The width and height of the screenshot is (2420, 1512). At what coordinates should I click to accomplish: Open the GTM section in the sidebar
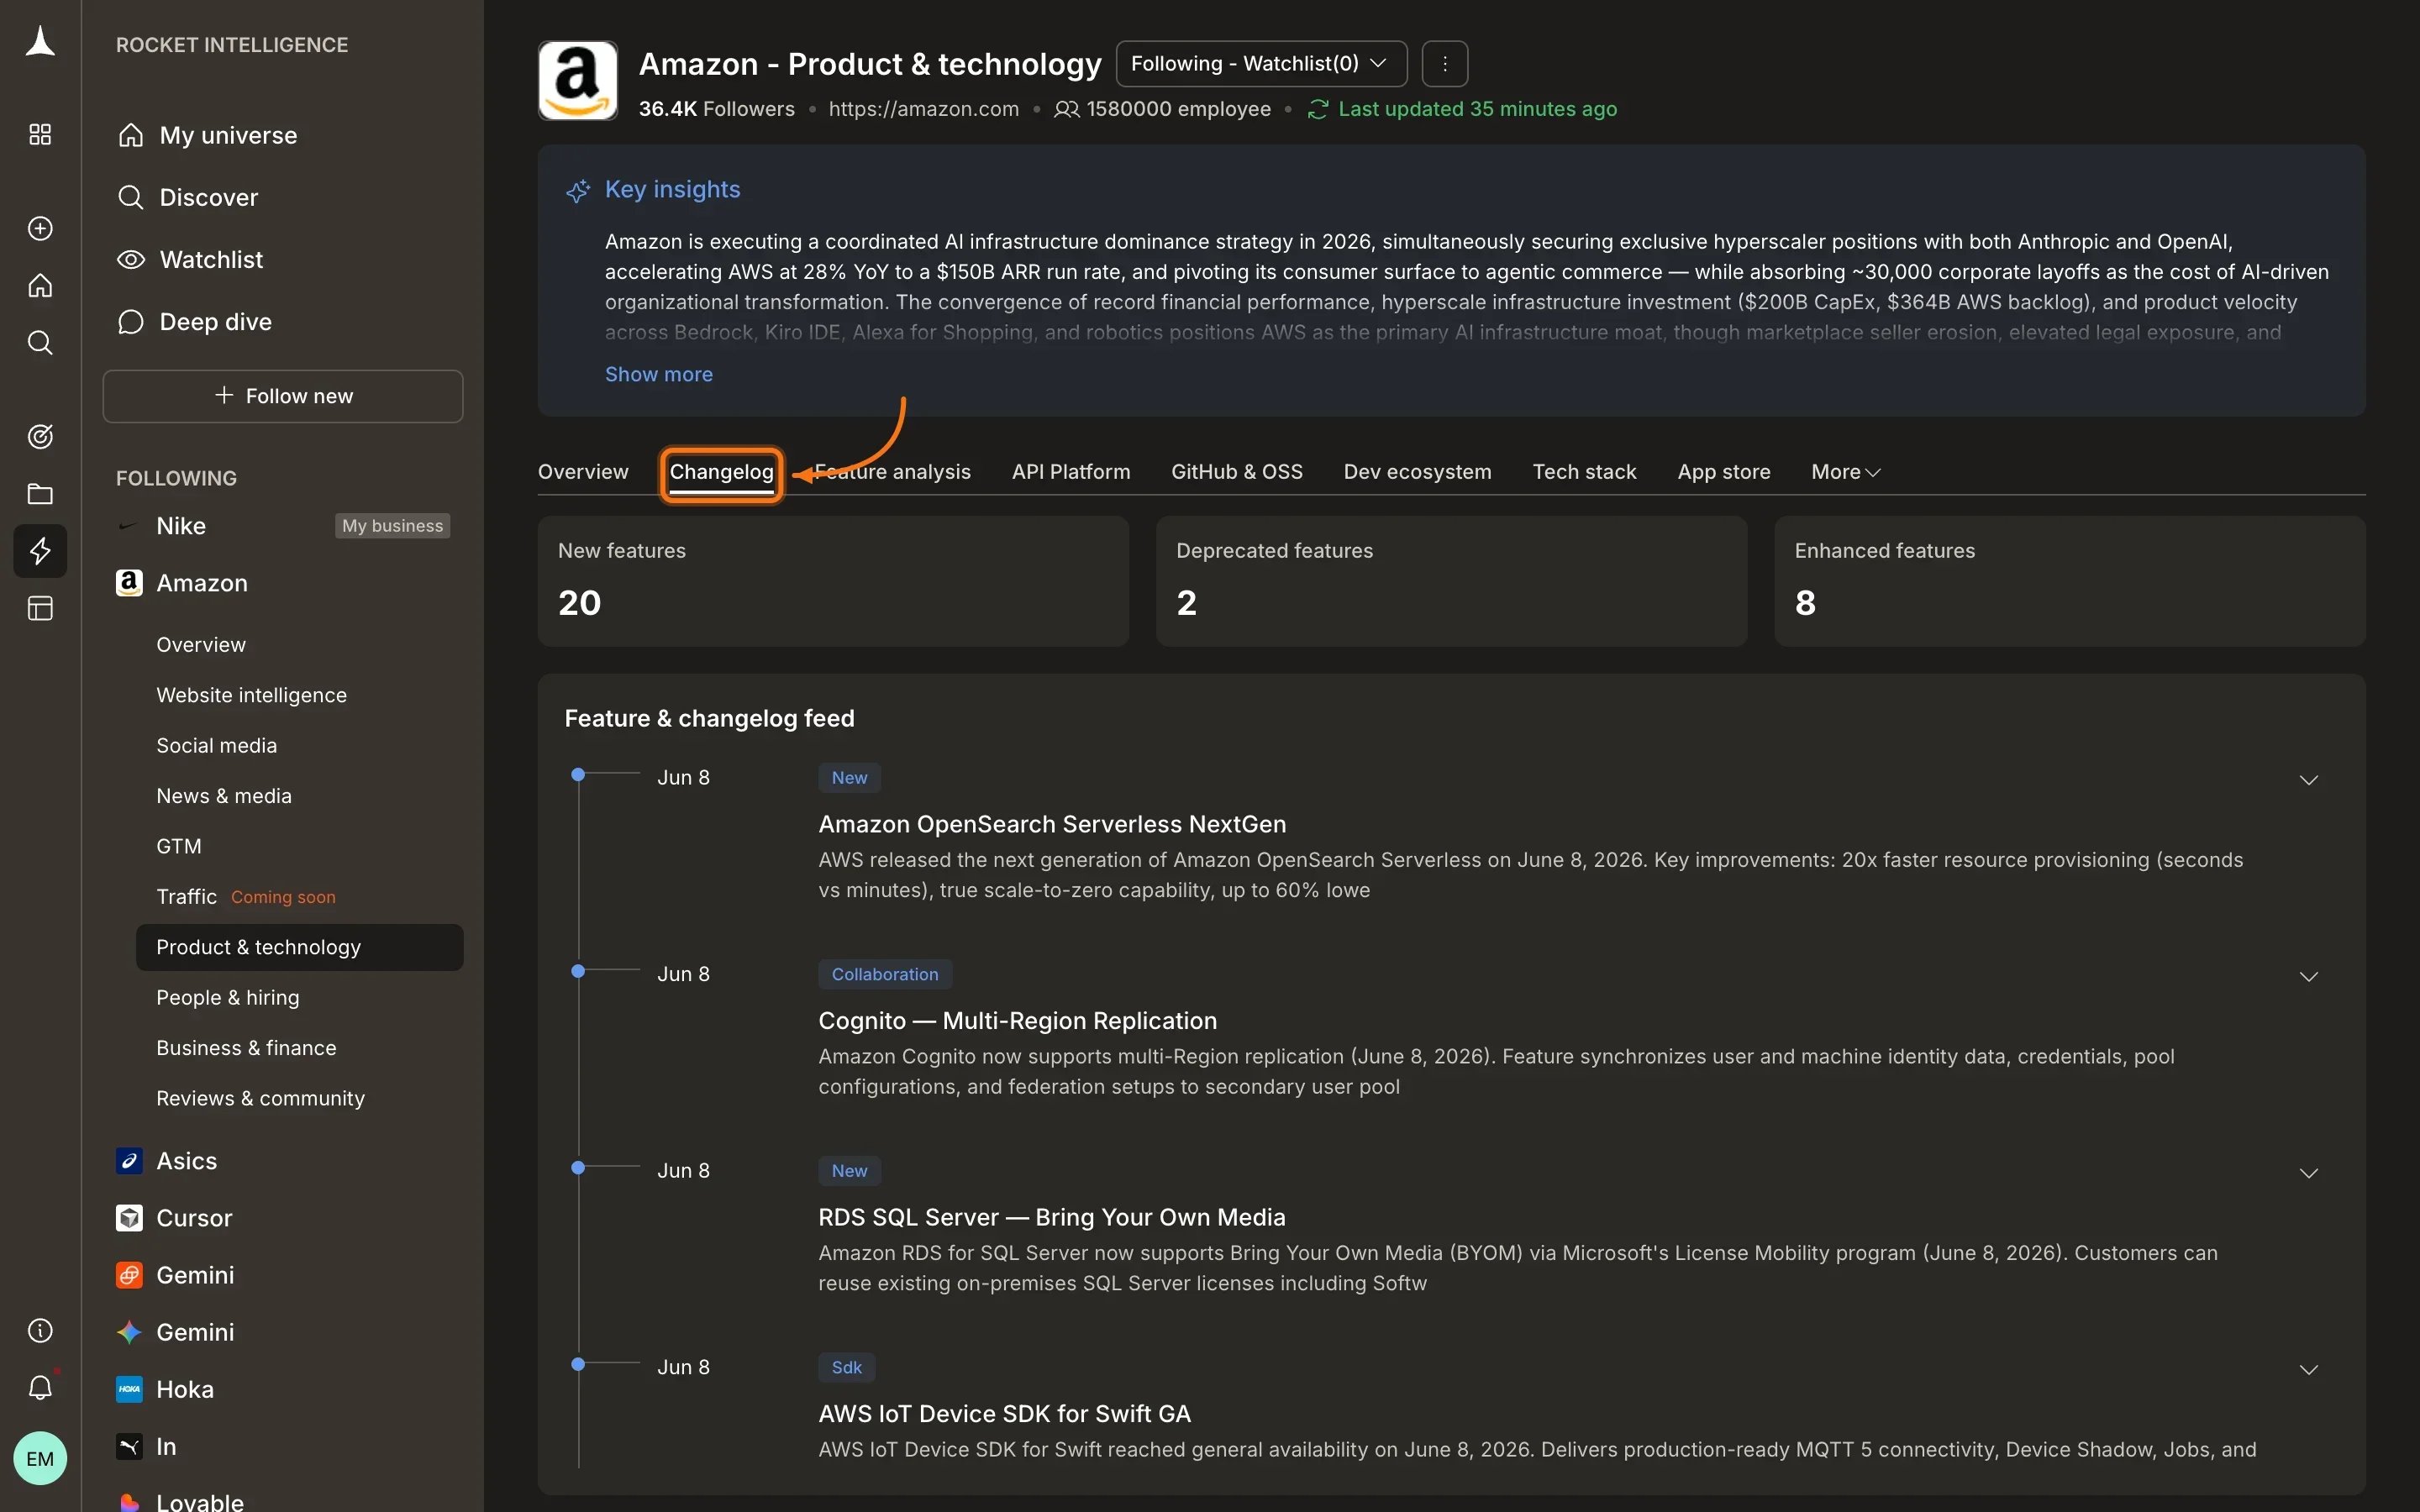tap(178, 846)
